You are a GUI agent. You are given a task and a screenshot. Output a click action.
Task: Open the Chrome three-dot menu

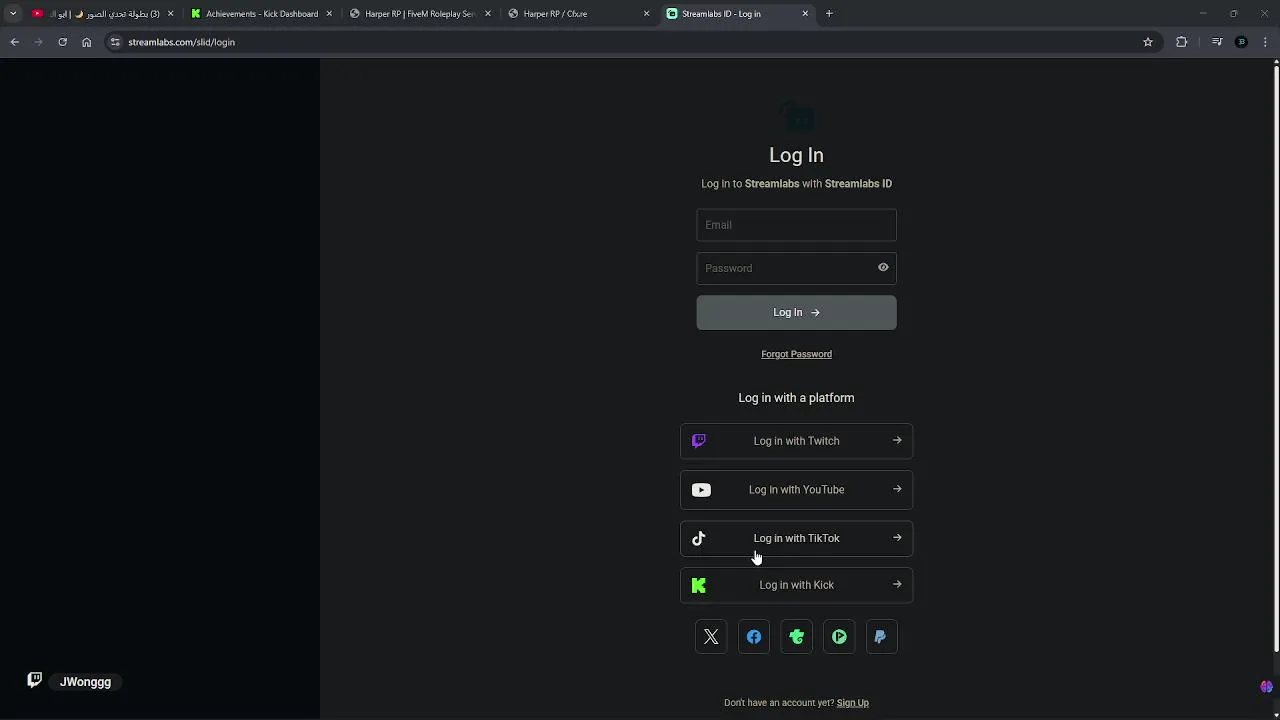tap(1266, 42)
